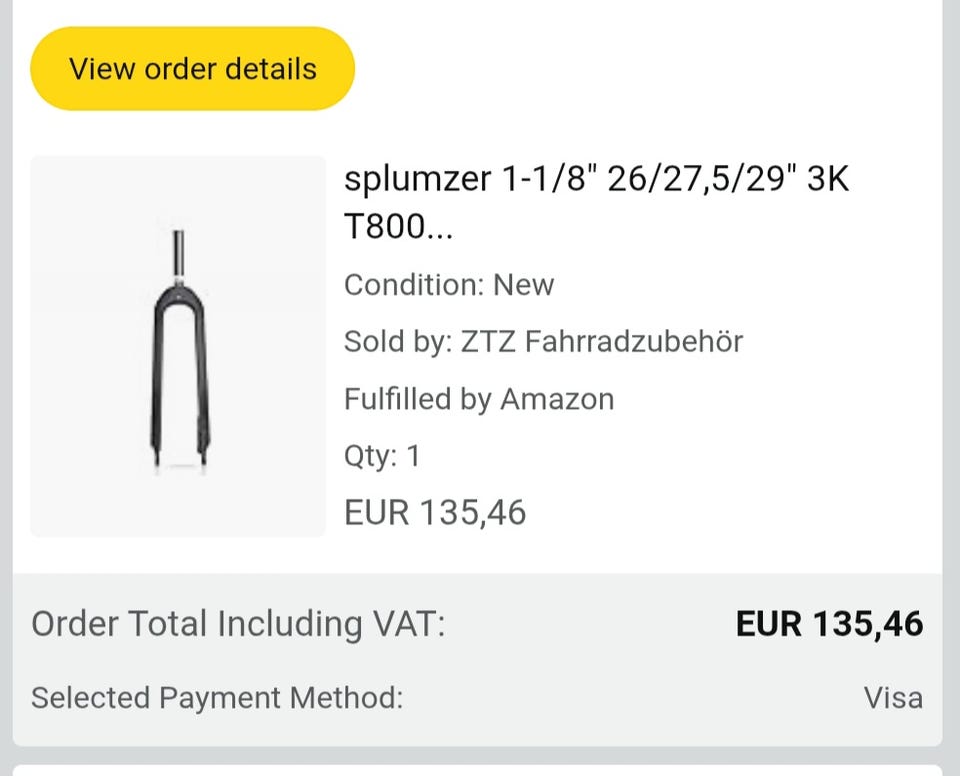Click the gray order summary panel background

point(600,660)
